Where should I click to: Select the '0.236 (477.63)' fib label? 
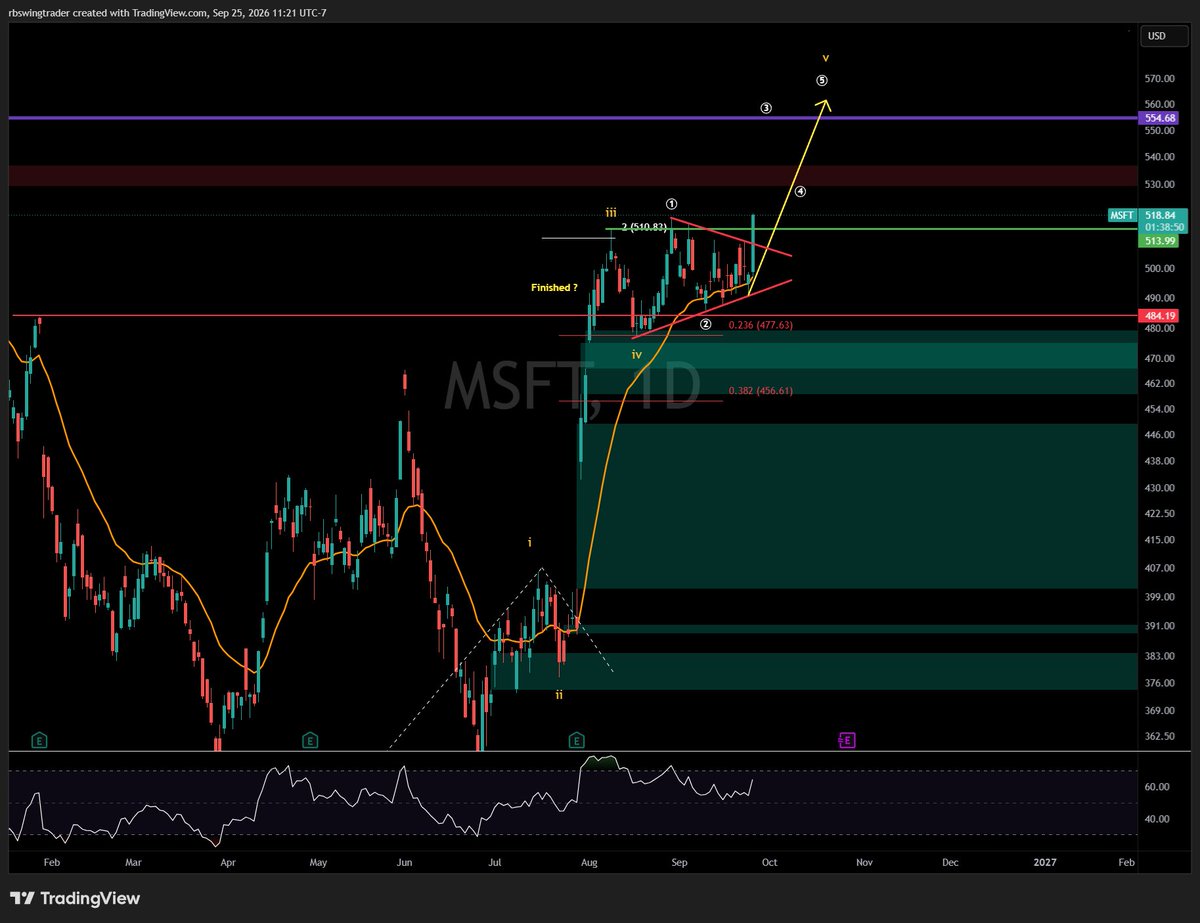(x=760, y=325)
